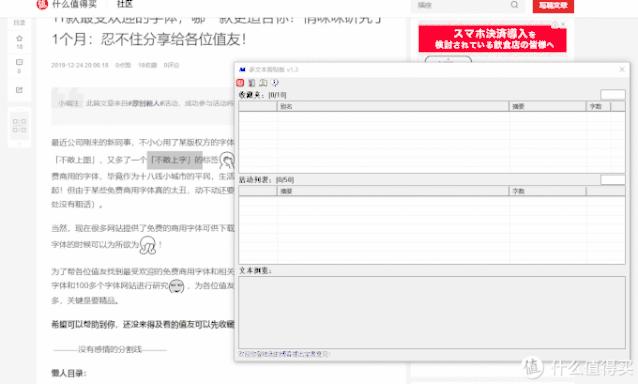This screenshot has height=384, width=638.
Task: Click the 懒人目录 heading in the article
Action: tap(68, 373)
